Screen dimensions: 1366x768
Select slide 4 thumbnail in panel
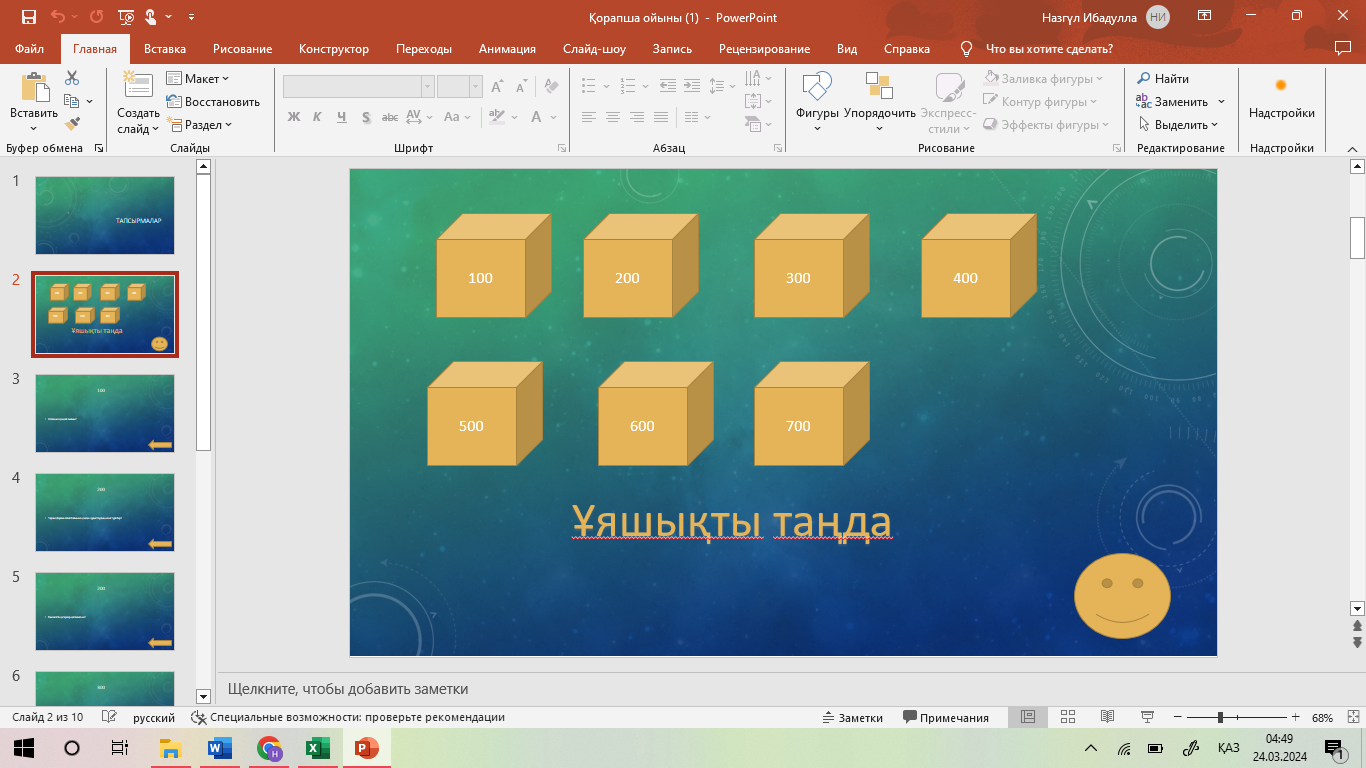pyautogui.click(x=105, y=512)
